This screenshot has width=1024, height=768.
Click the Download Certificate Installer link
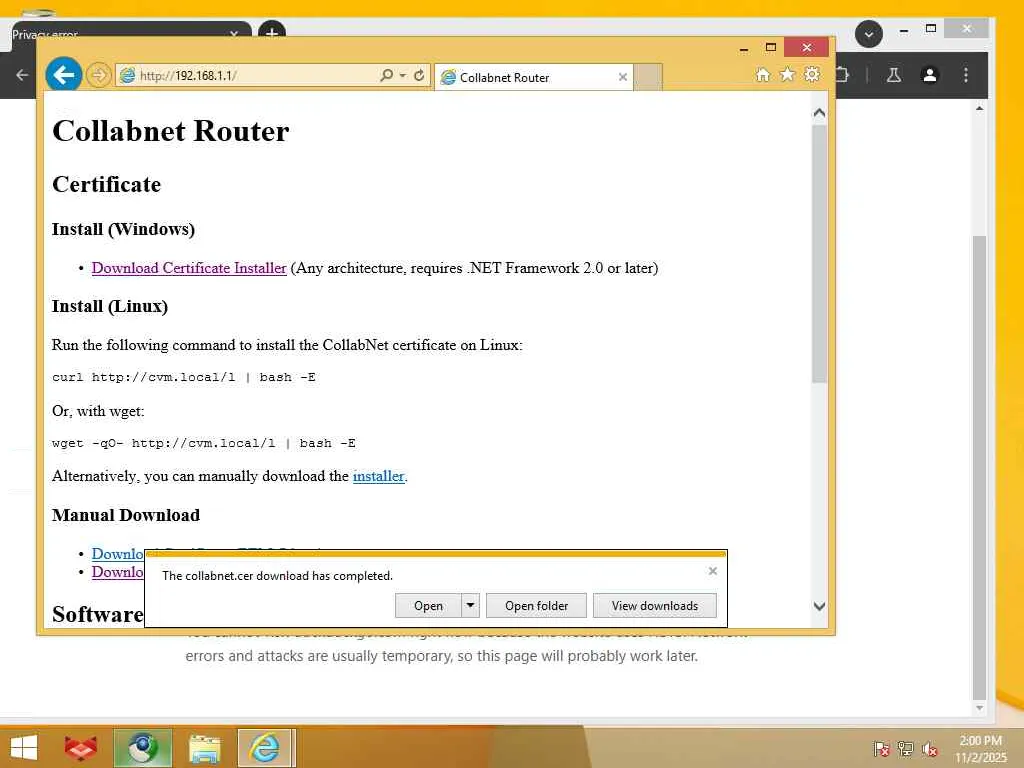[189, 268]
